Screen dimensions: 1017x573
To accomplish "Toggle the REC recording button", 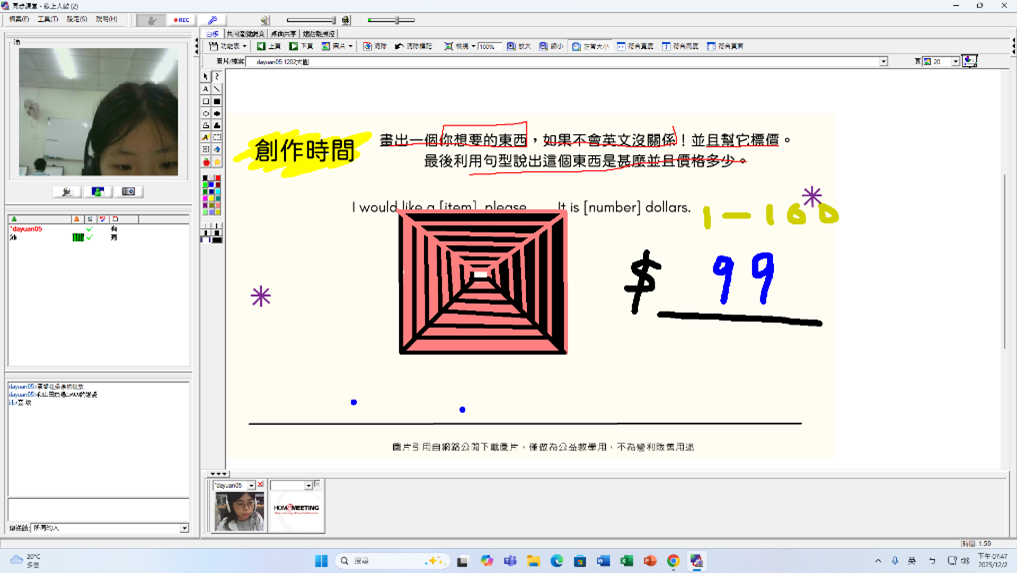I will 181,20.
